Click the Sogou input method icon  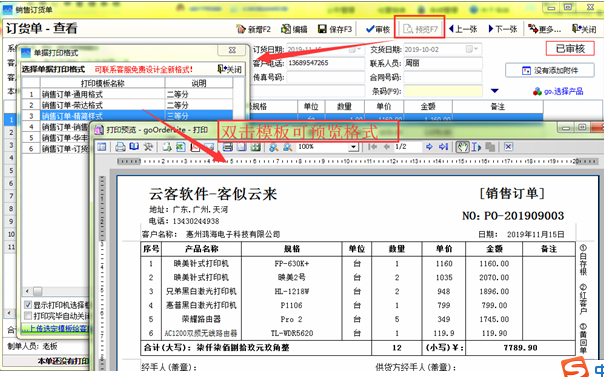[575, 368]
